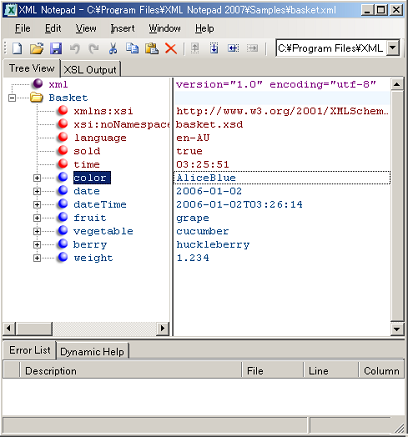Click red attribute icon beside time
The width and height of the screenshot is (408, 437).
(63, 164)
